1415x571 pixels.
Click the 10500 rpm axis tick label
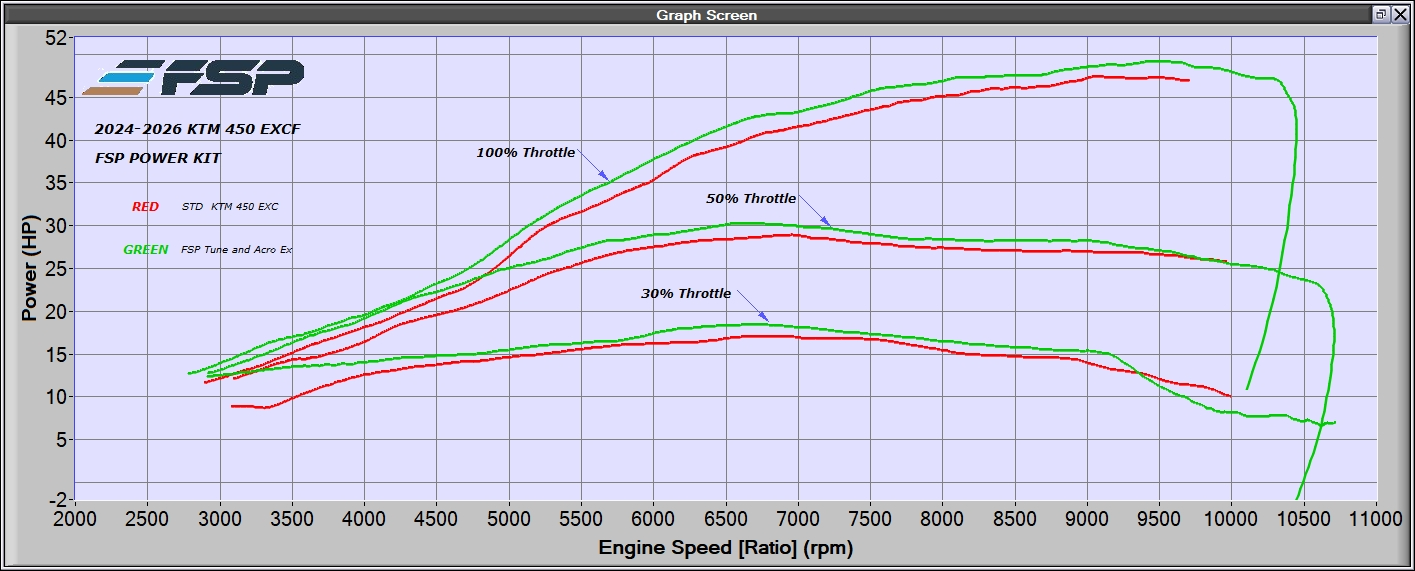(x=1304, y=521)
